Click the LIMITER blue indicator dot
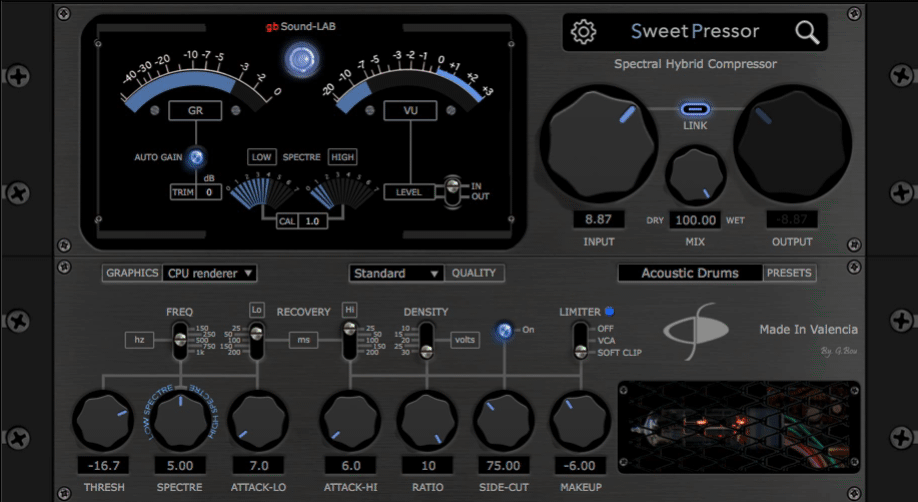Screen dimensions: 918x502 (x=609, y=311)
